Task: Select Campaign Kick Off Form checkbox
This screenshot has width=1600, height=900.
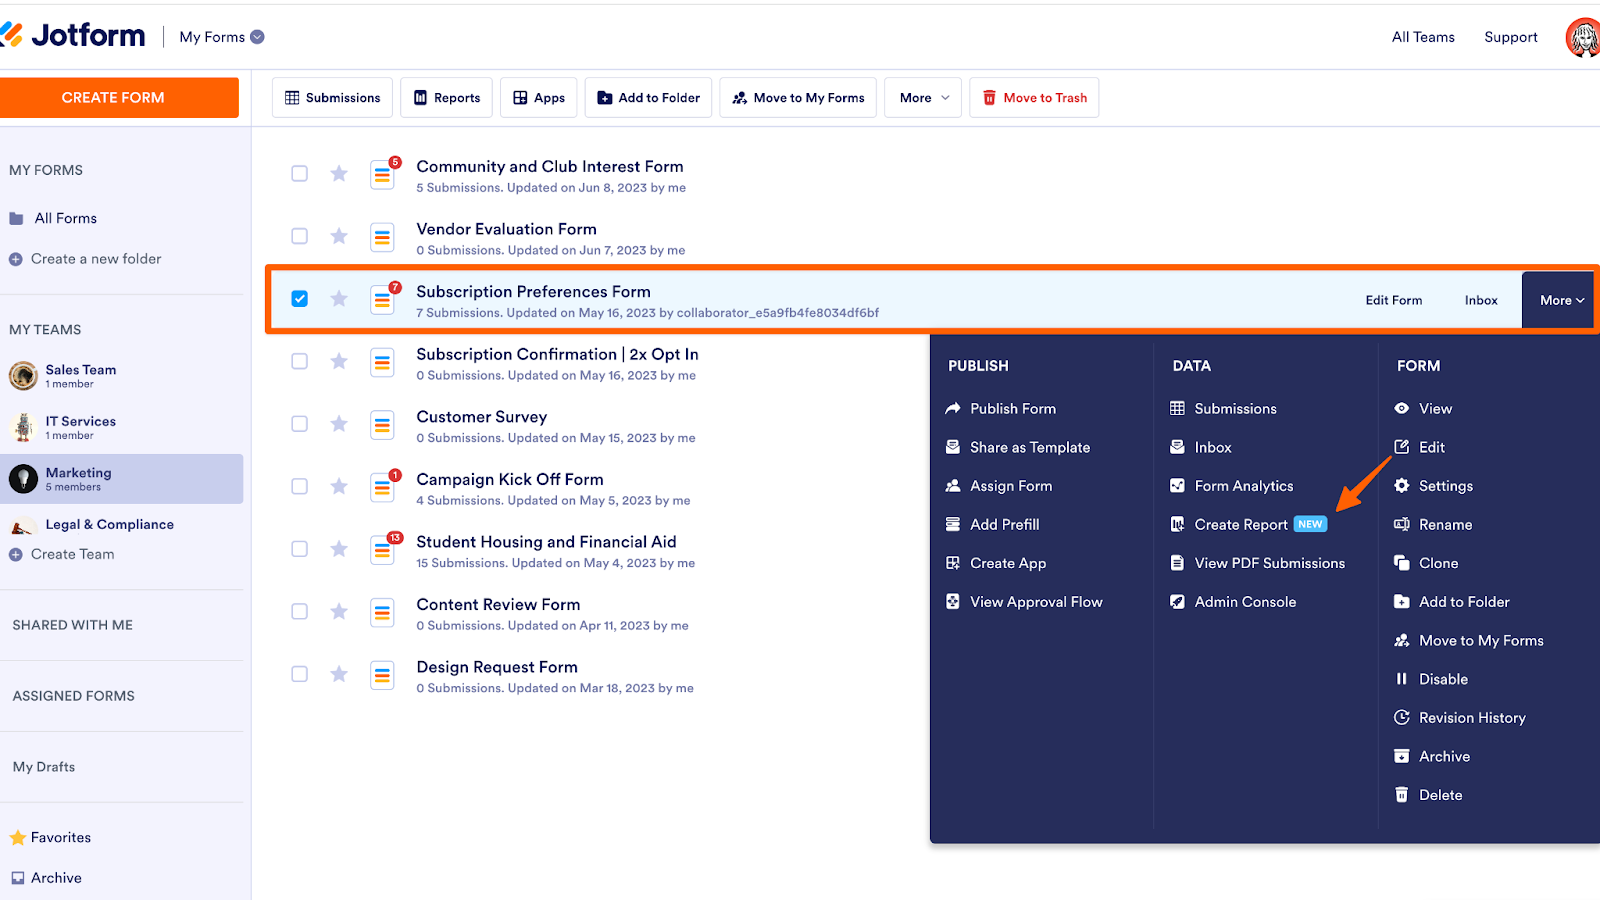Action: 299,486
